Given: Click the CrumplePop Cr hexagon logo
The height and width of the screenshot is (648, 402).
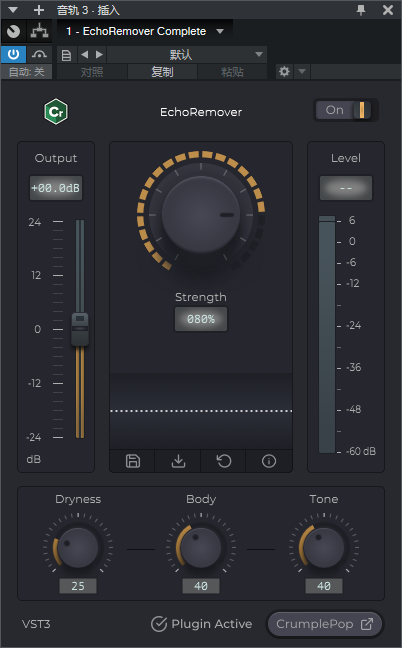Looking at the screenshot, I should pyautogui.click(x=56, y=111).
